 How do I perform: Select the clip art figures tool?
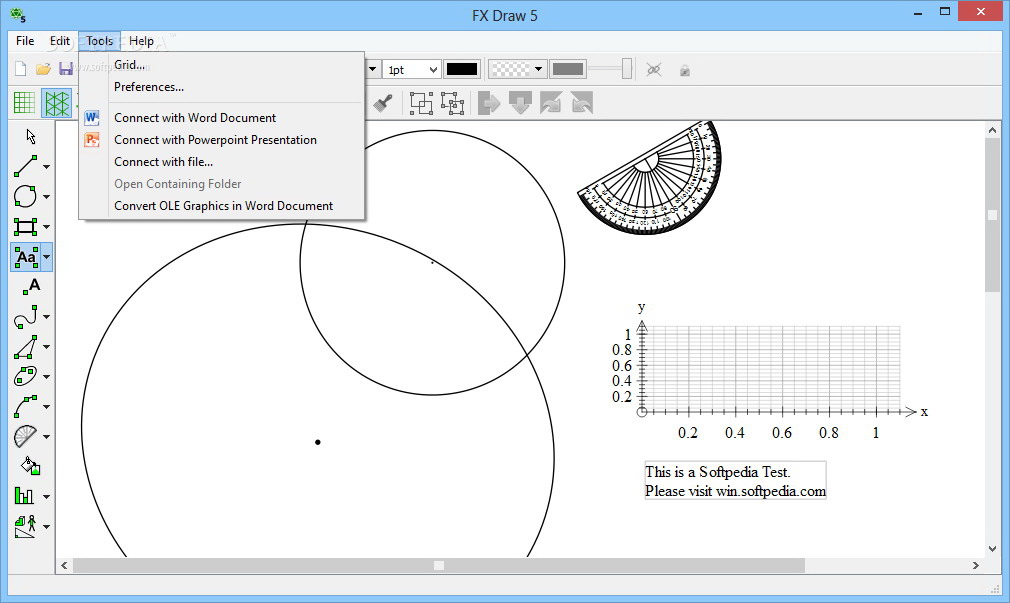(25, 526)
